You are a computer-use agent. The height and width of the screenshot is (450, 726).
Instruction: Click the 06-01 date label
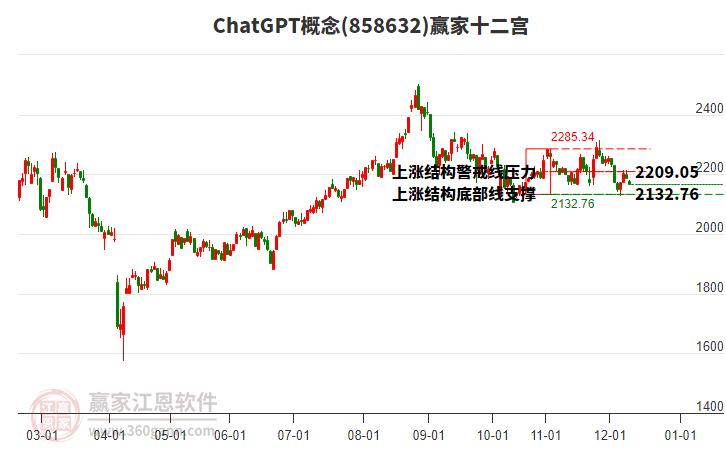pyautogui.click(x=230, y=435)
